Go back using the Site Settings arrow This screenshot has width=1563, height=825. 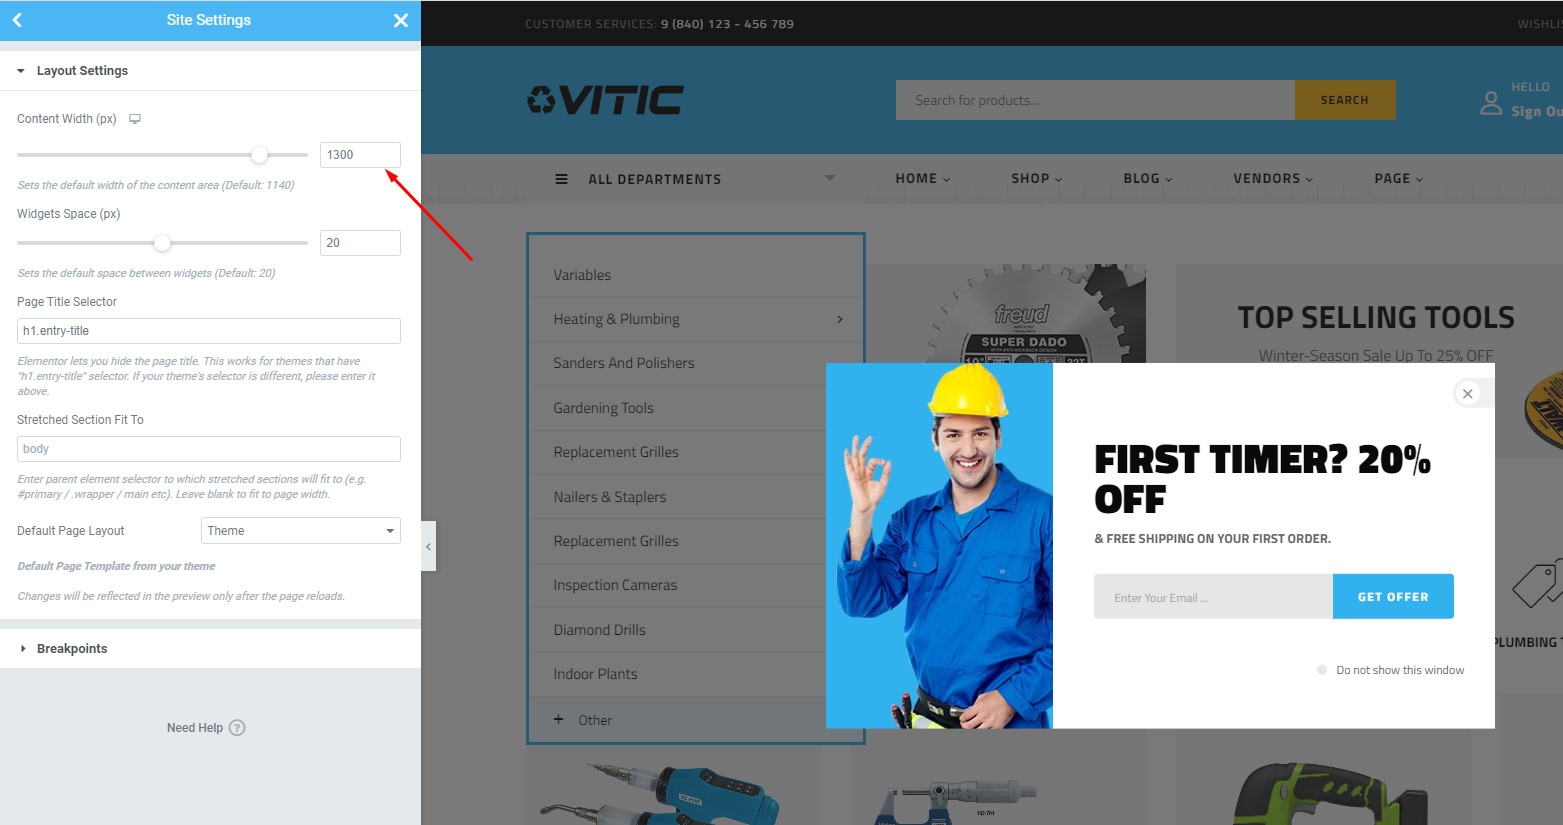tap(17, 20)
